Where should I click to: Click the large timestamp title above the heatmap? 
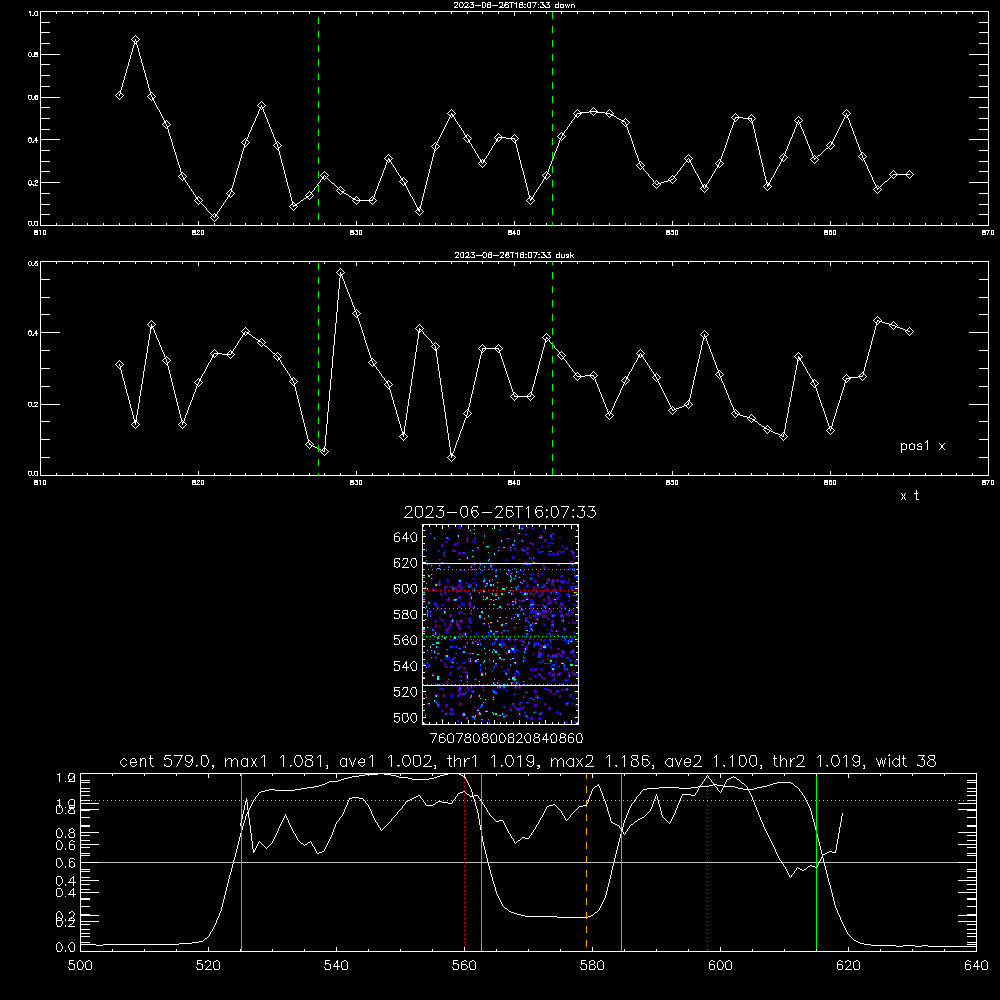pos(500,512)
